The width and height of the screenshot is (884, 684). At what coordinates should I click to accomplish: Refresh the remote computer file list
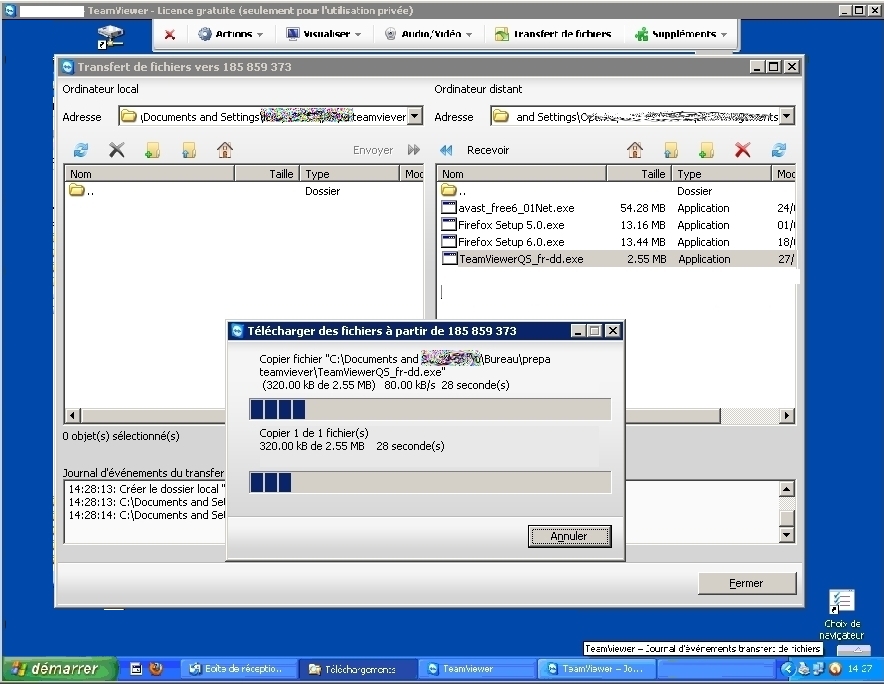tap(779, 150)
